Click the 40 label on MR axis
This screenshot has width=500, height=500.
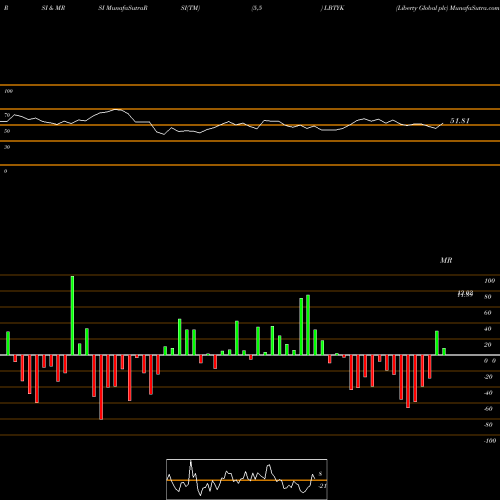(488, 329)
